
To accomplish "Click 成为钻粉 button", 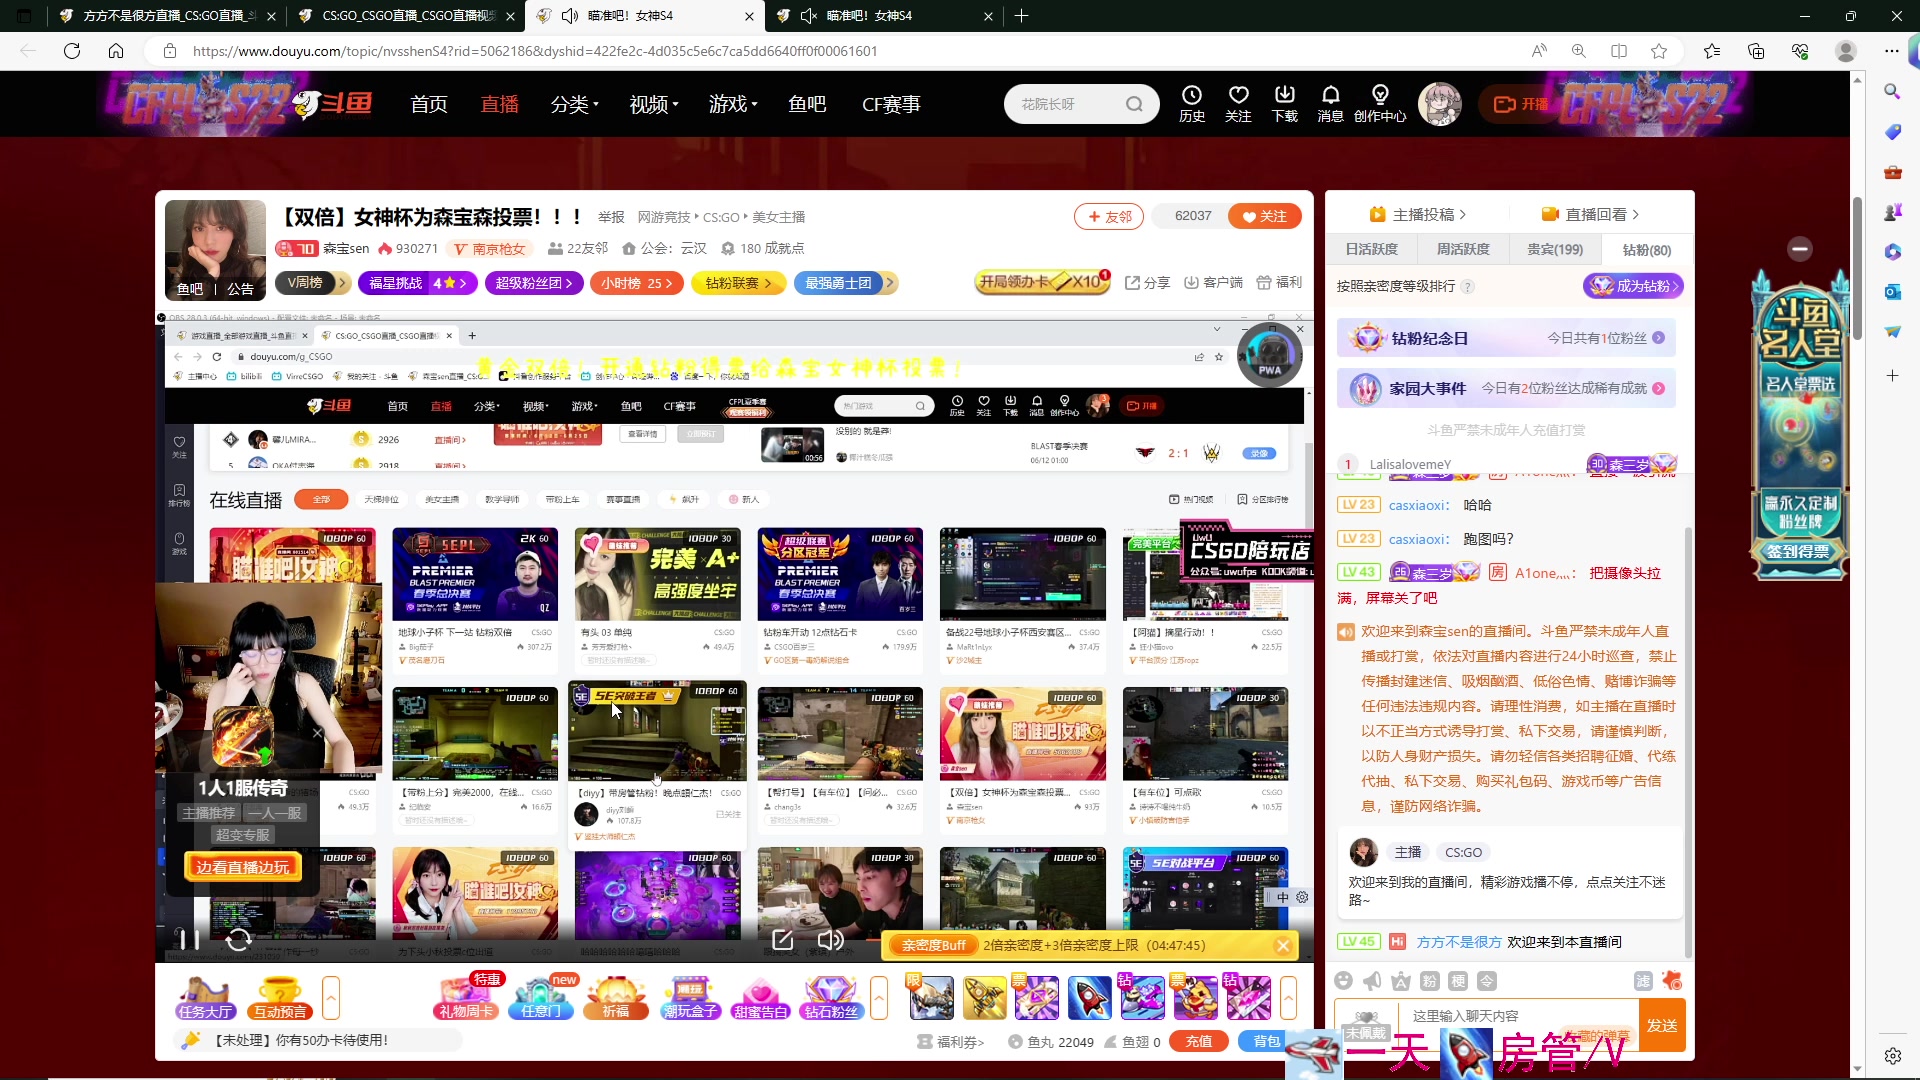I will [1634, 286].
